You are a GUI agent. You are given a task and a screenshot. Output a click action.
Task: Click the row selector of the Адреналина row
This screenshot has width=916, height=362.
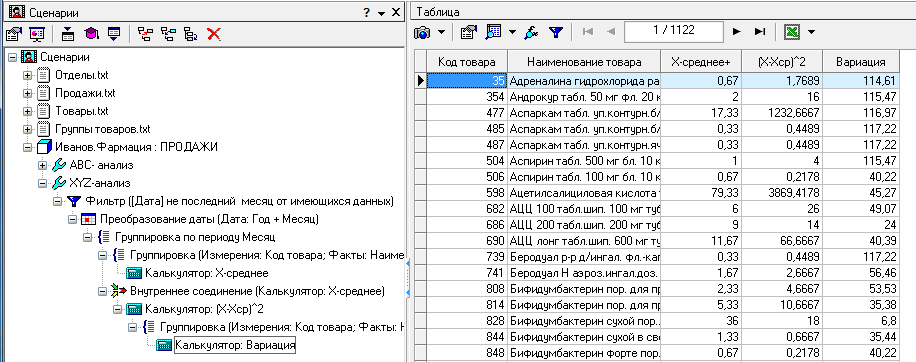(420, 81)
